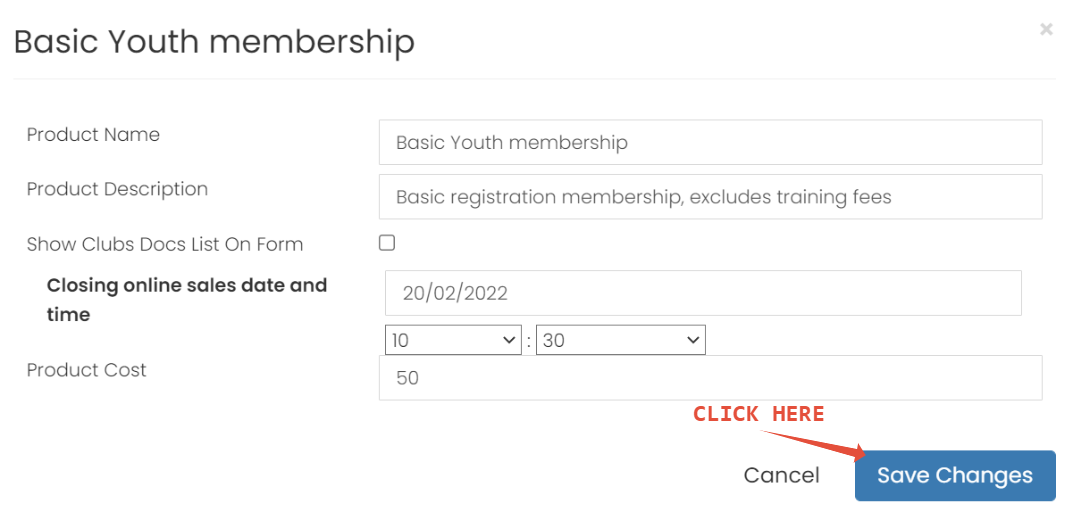Click the Product Name label
Screen dimensions: 1073x520
click(x=93, y=135)
